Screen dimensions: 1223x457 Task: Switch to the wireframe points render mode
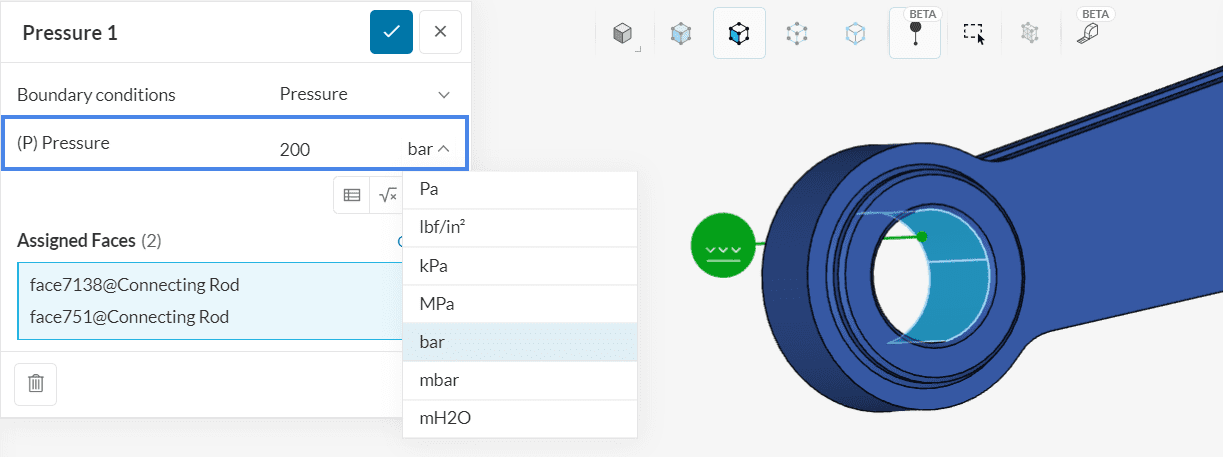coord(797,34)
